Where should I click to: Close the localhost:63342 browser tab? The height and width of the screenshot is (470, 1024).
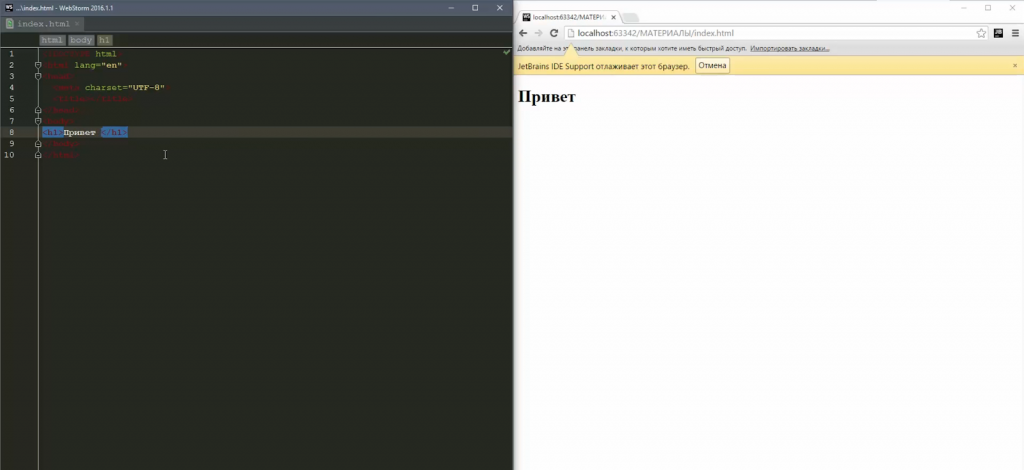[613, 18]
